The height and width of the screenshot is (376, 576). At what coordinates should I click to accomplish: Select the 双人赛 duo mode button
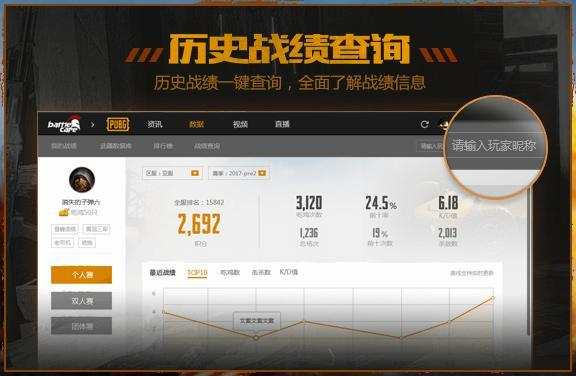tap(82, 301)
